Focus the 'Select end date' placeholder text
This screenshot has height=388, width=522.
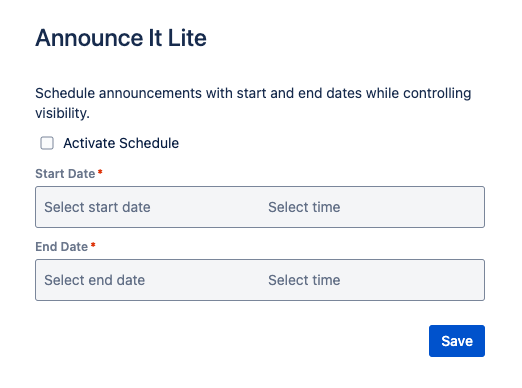point(95,280)
